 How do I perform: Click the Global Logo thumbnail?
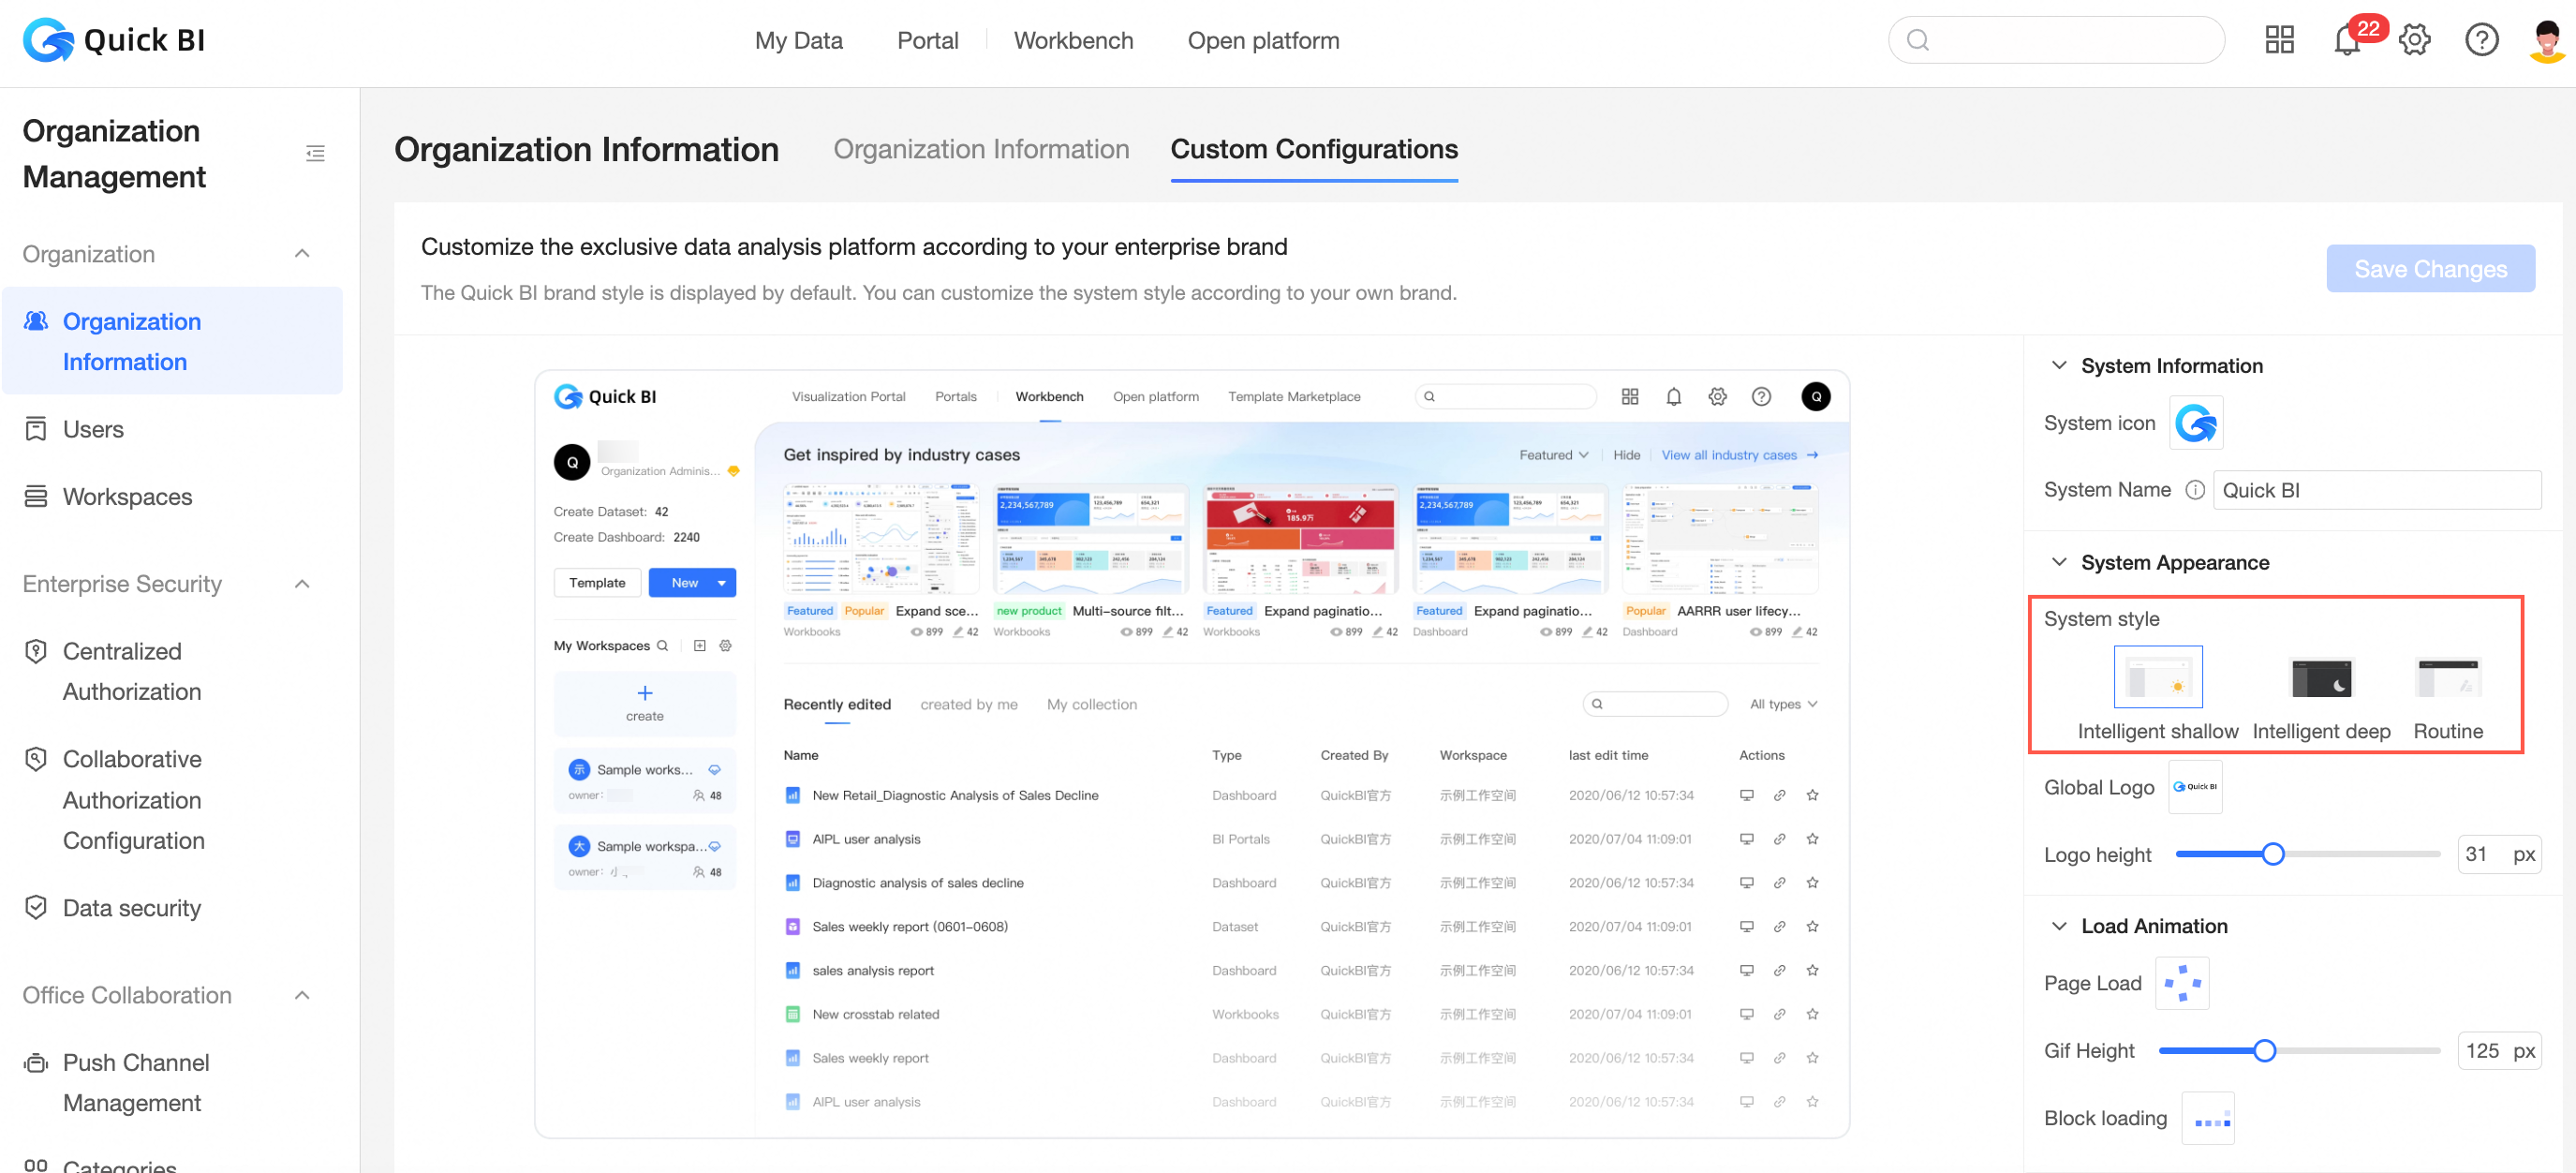[x=2195, y=787]
